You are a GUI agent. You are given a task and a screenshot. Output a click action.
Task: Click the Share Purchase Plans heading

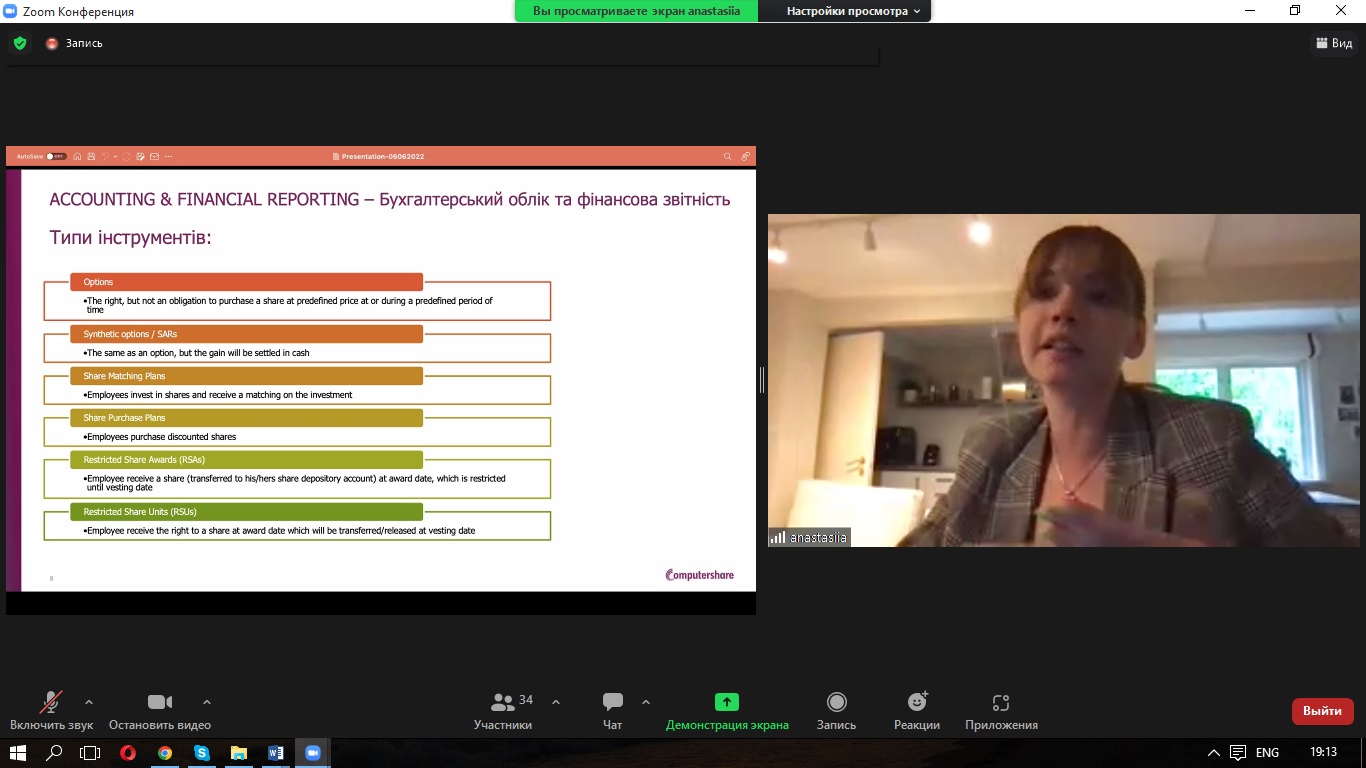tap(246, 418)
